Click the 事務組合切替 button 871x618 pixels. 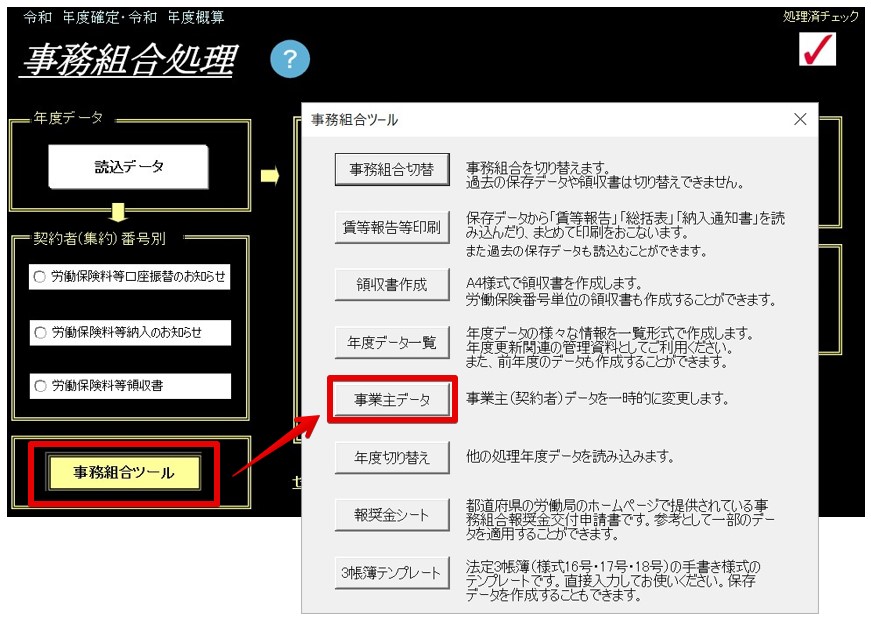point(392,169)
